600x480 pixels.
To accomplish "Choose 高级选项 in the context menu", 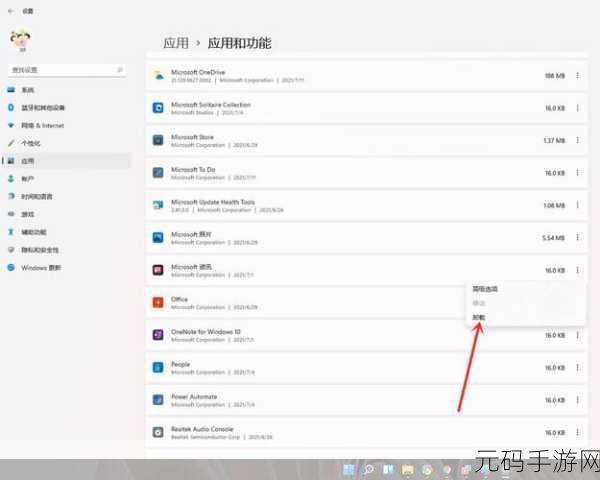I will pos(485,289).
